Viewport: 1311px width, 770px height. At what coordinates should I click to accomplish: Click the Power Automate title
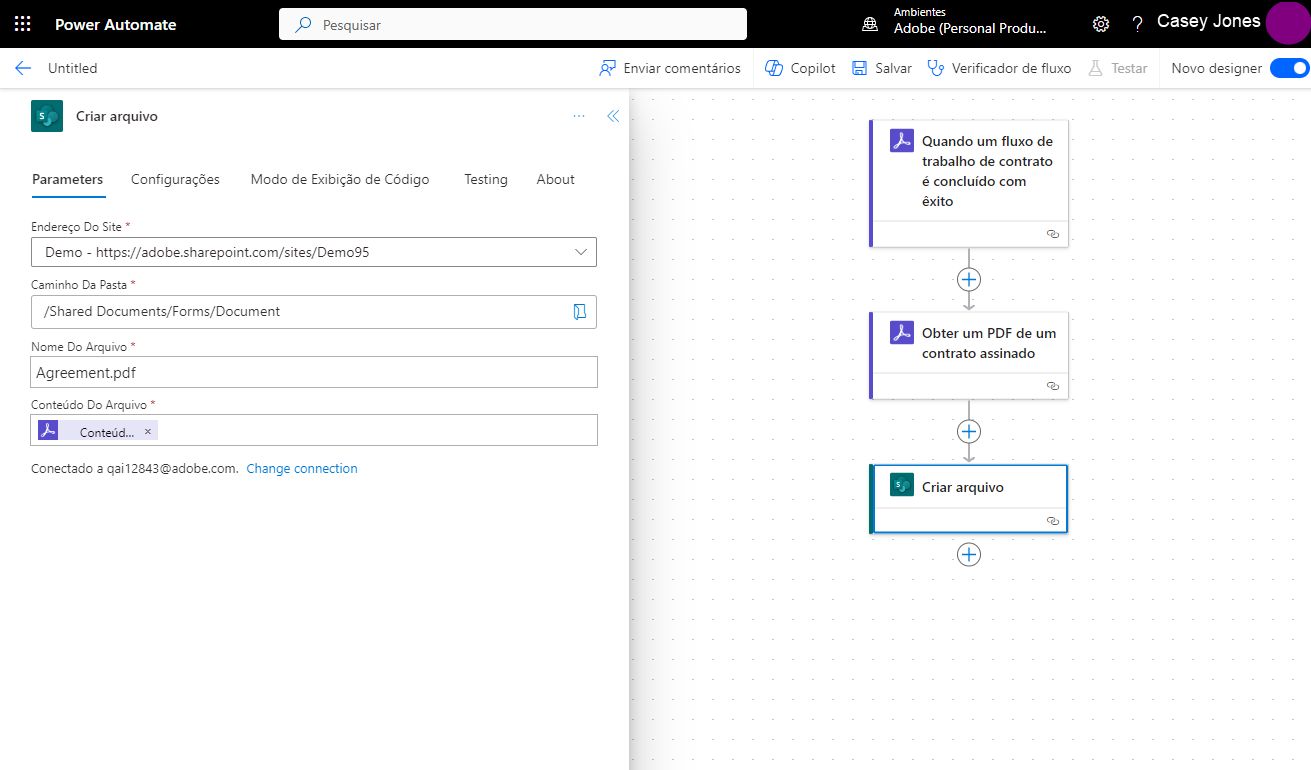tap(115, 24)
